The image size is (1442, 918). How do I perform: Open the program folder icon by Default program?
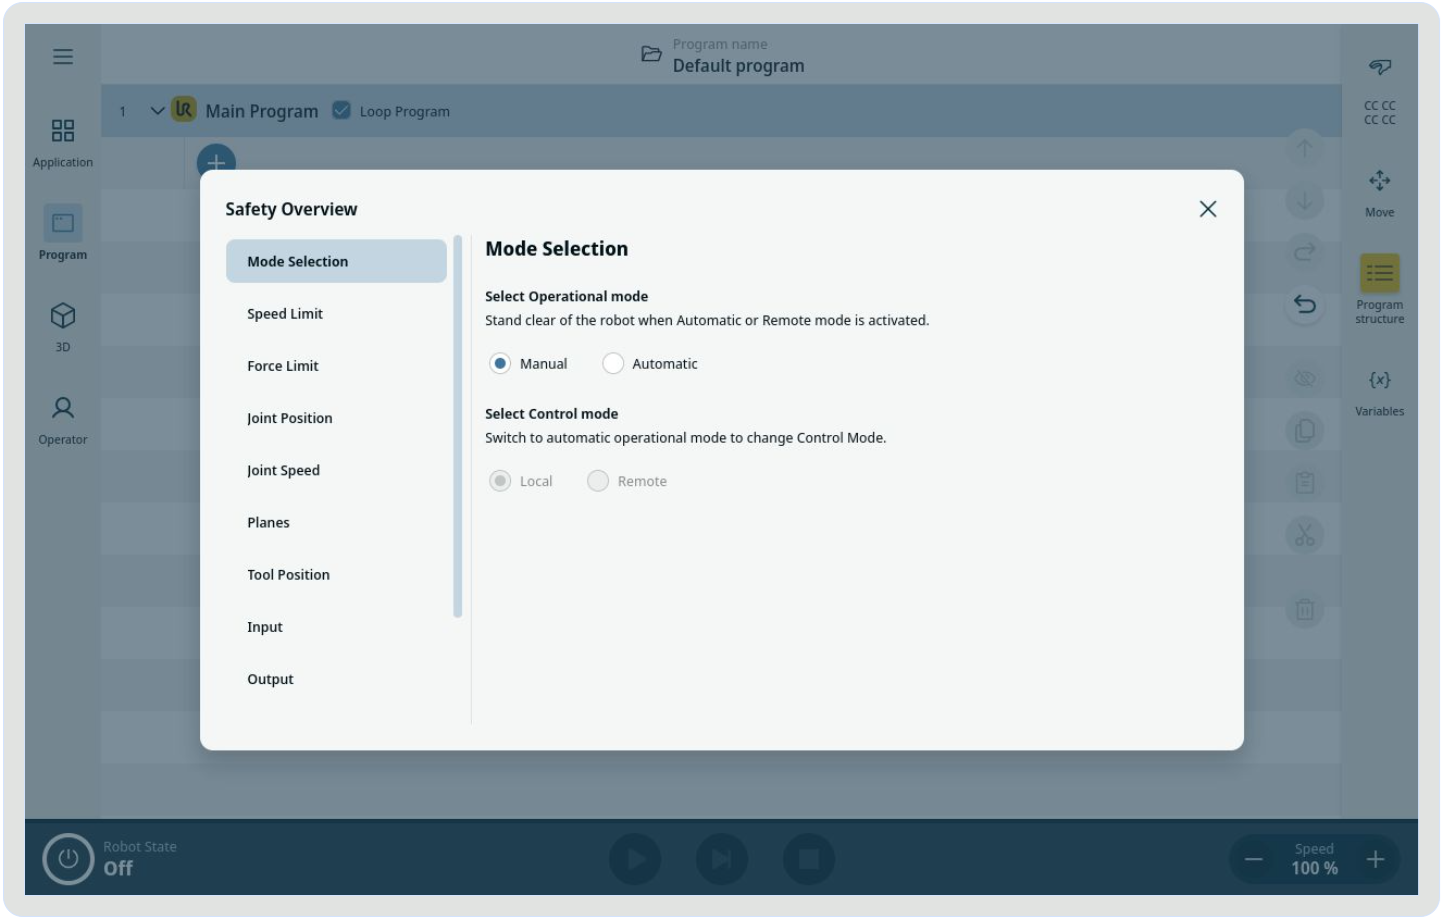point(651,55)
